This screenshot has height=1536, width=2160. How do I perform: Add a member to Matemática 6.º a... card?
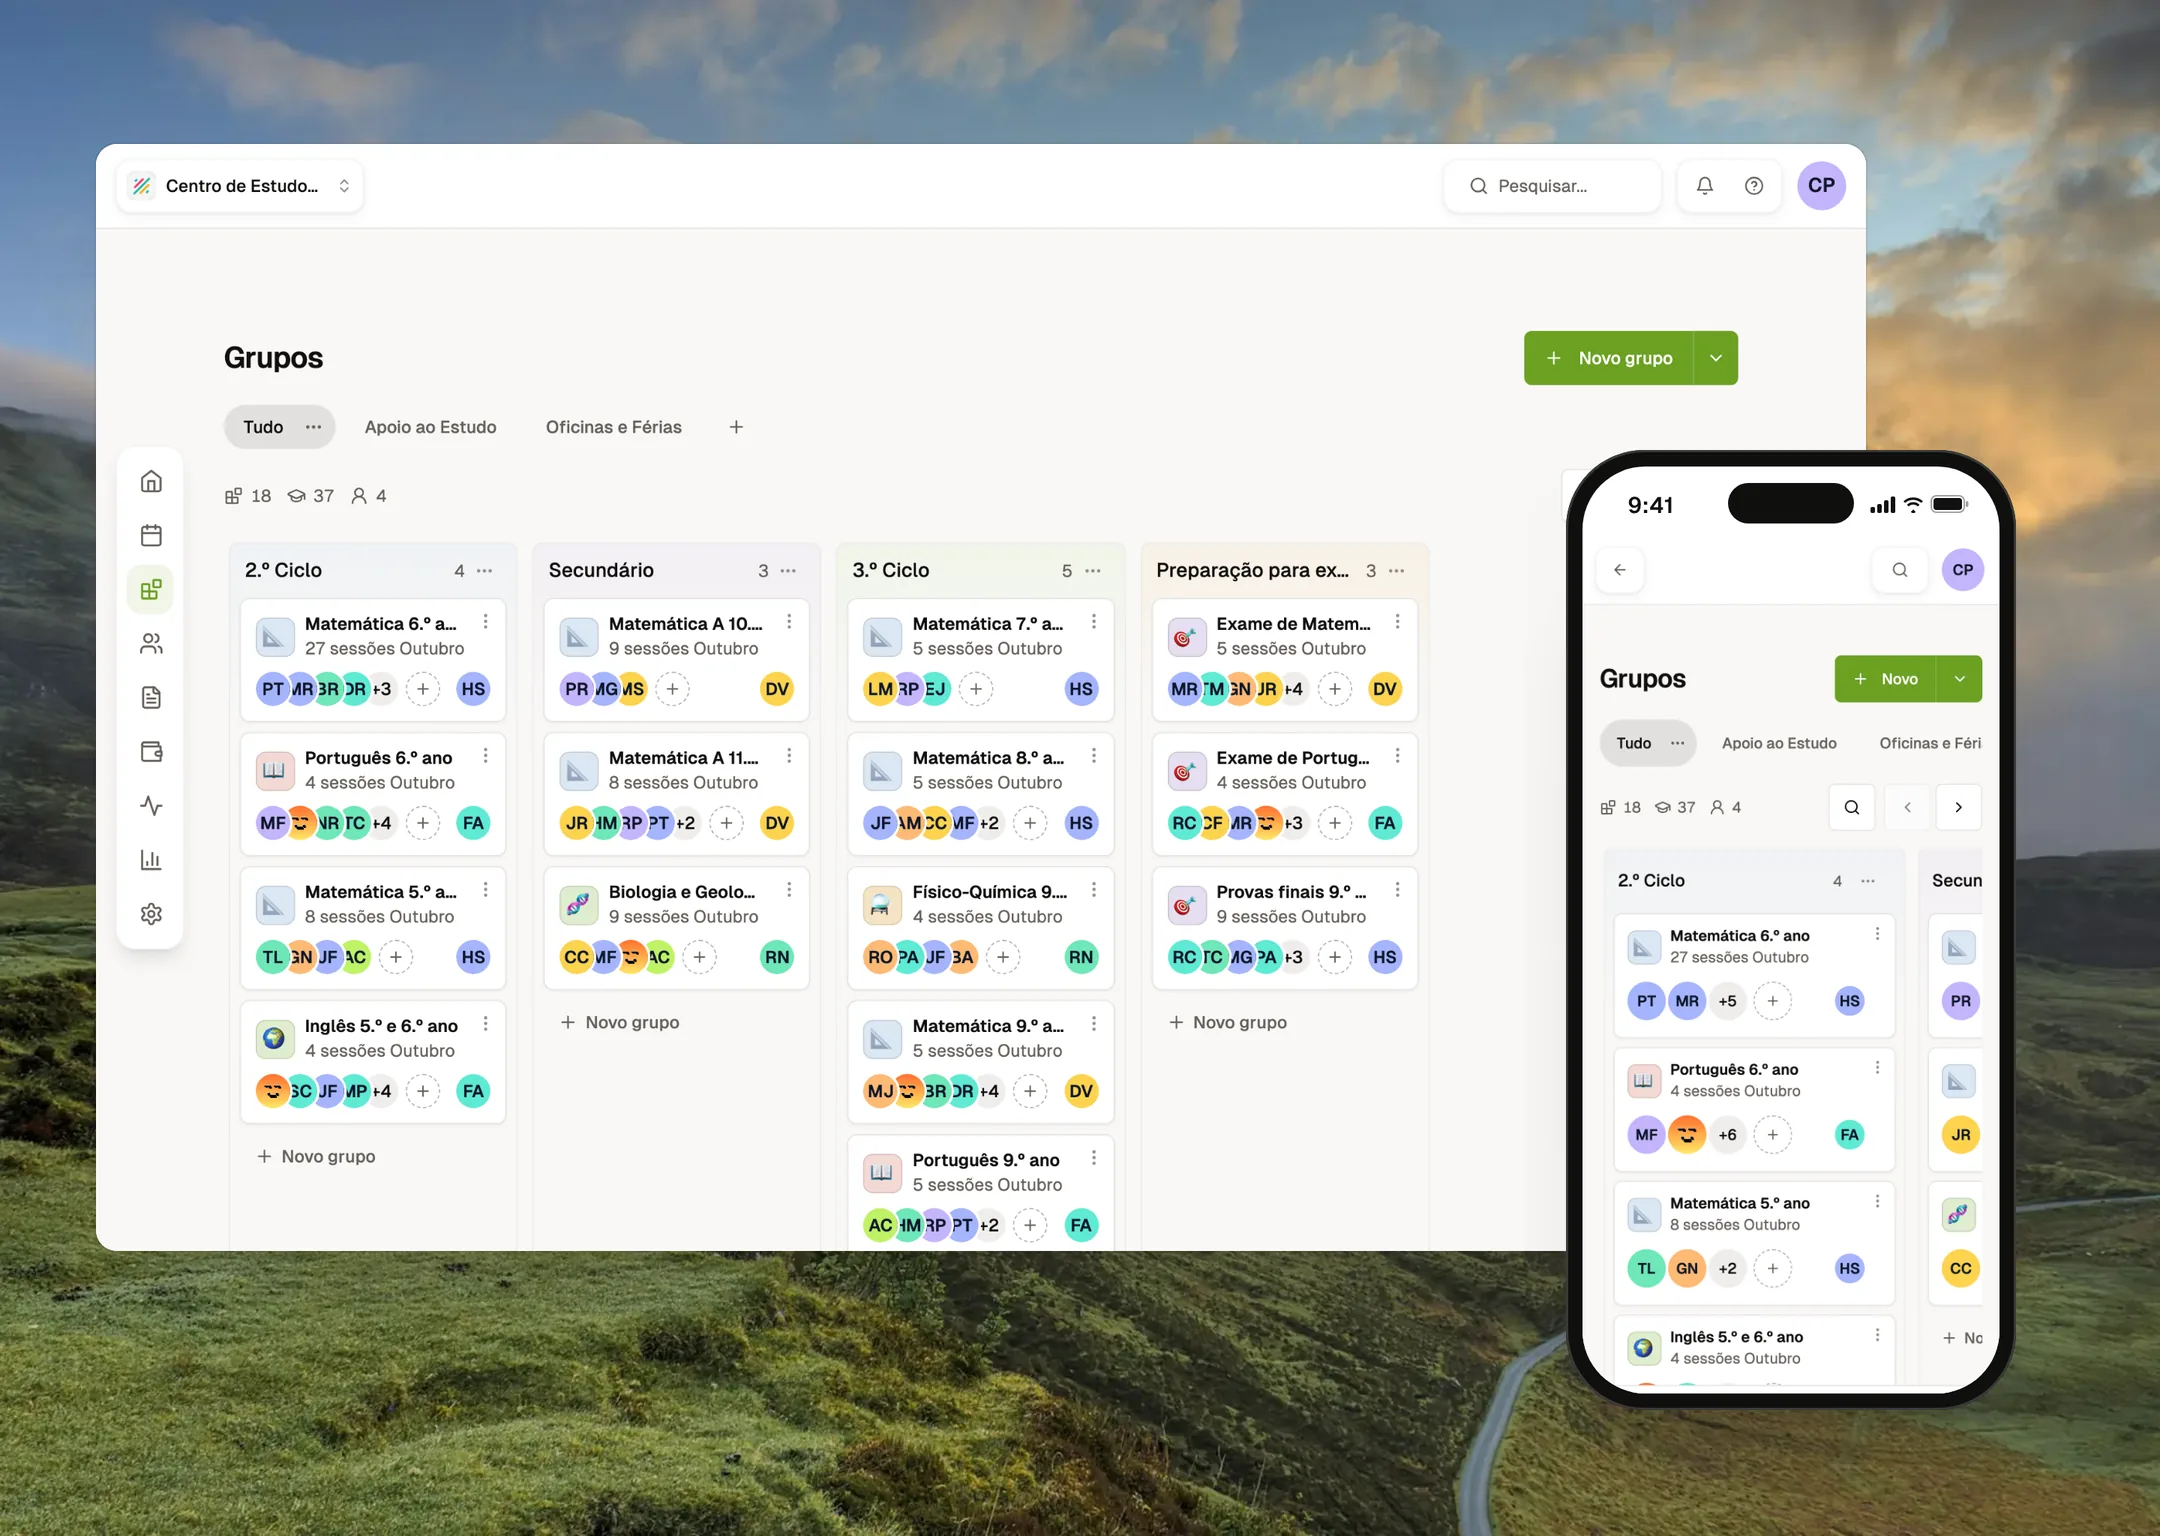pyautogui.click(x=423, y=689)
